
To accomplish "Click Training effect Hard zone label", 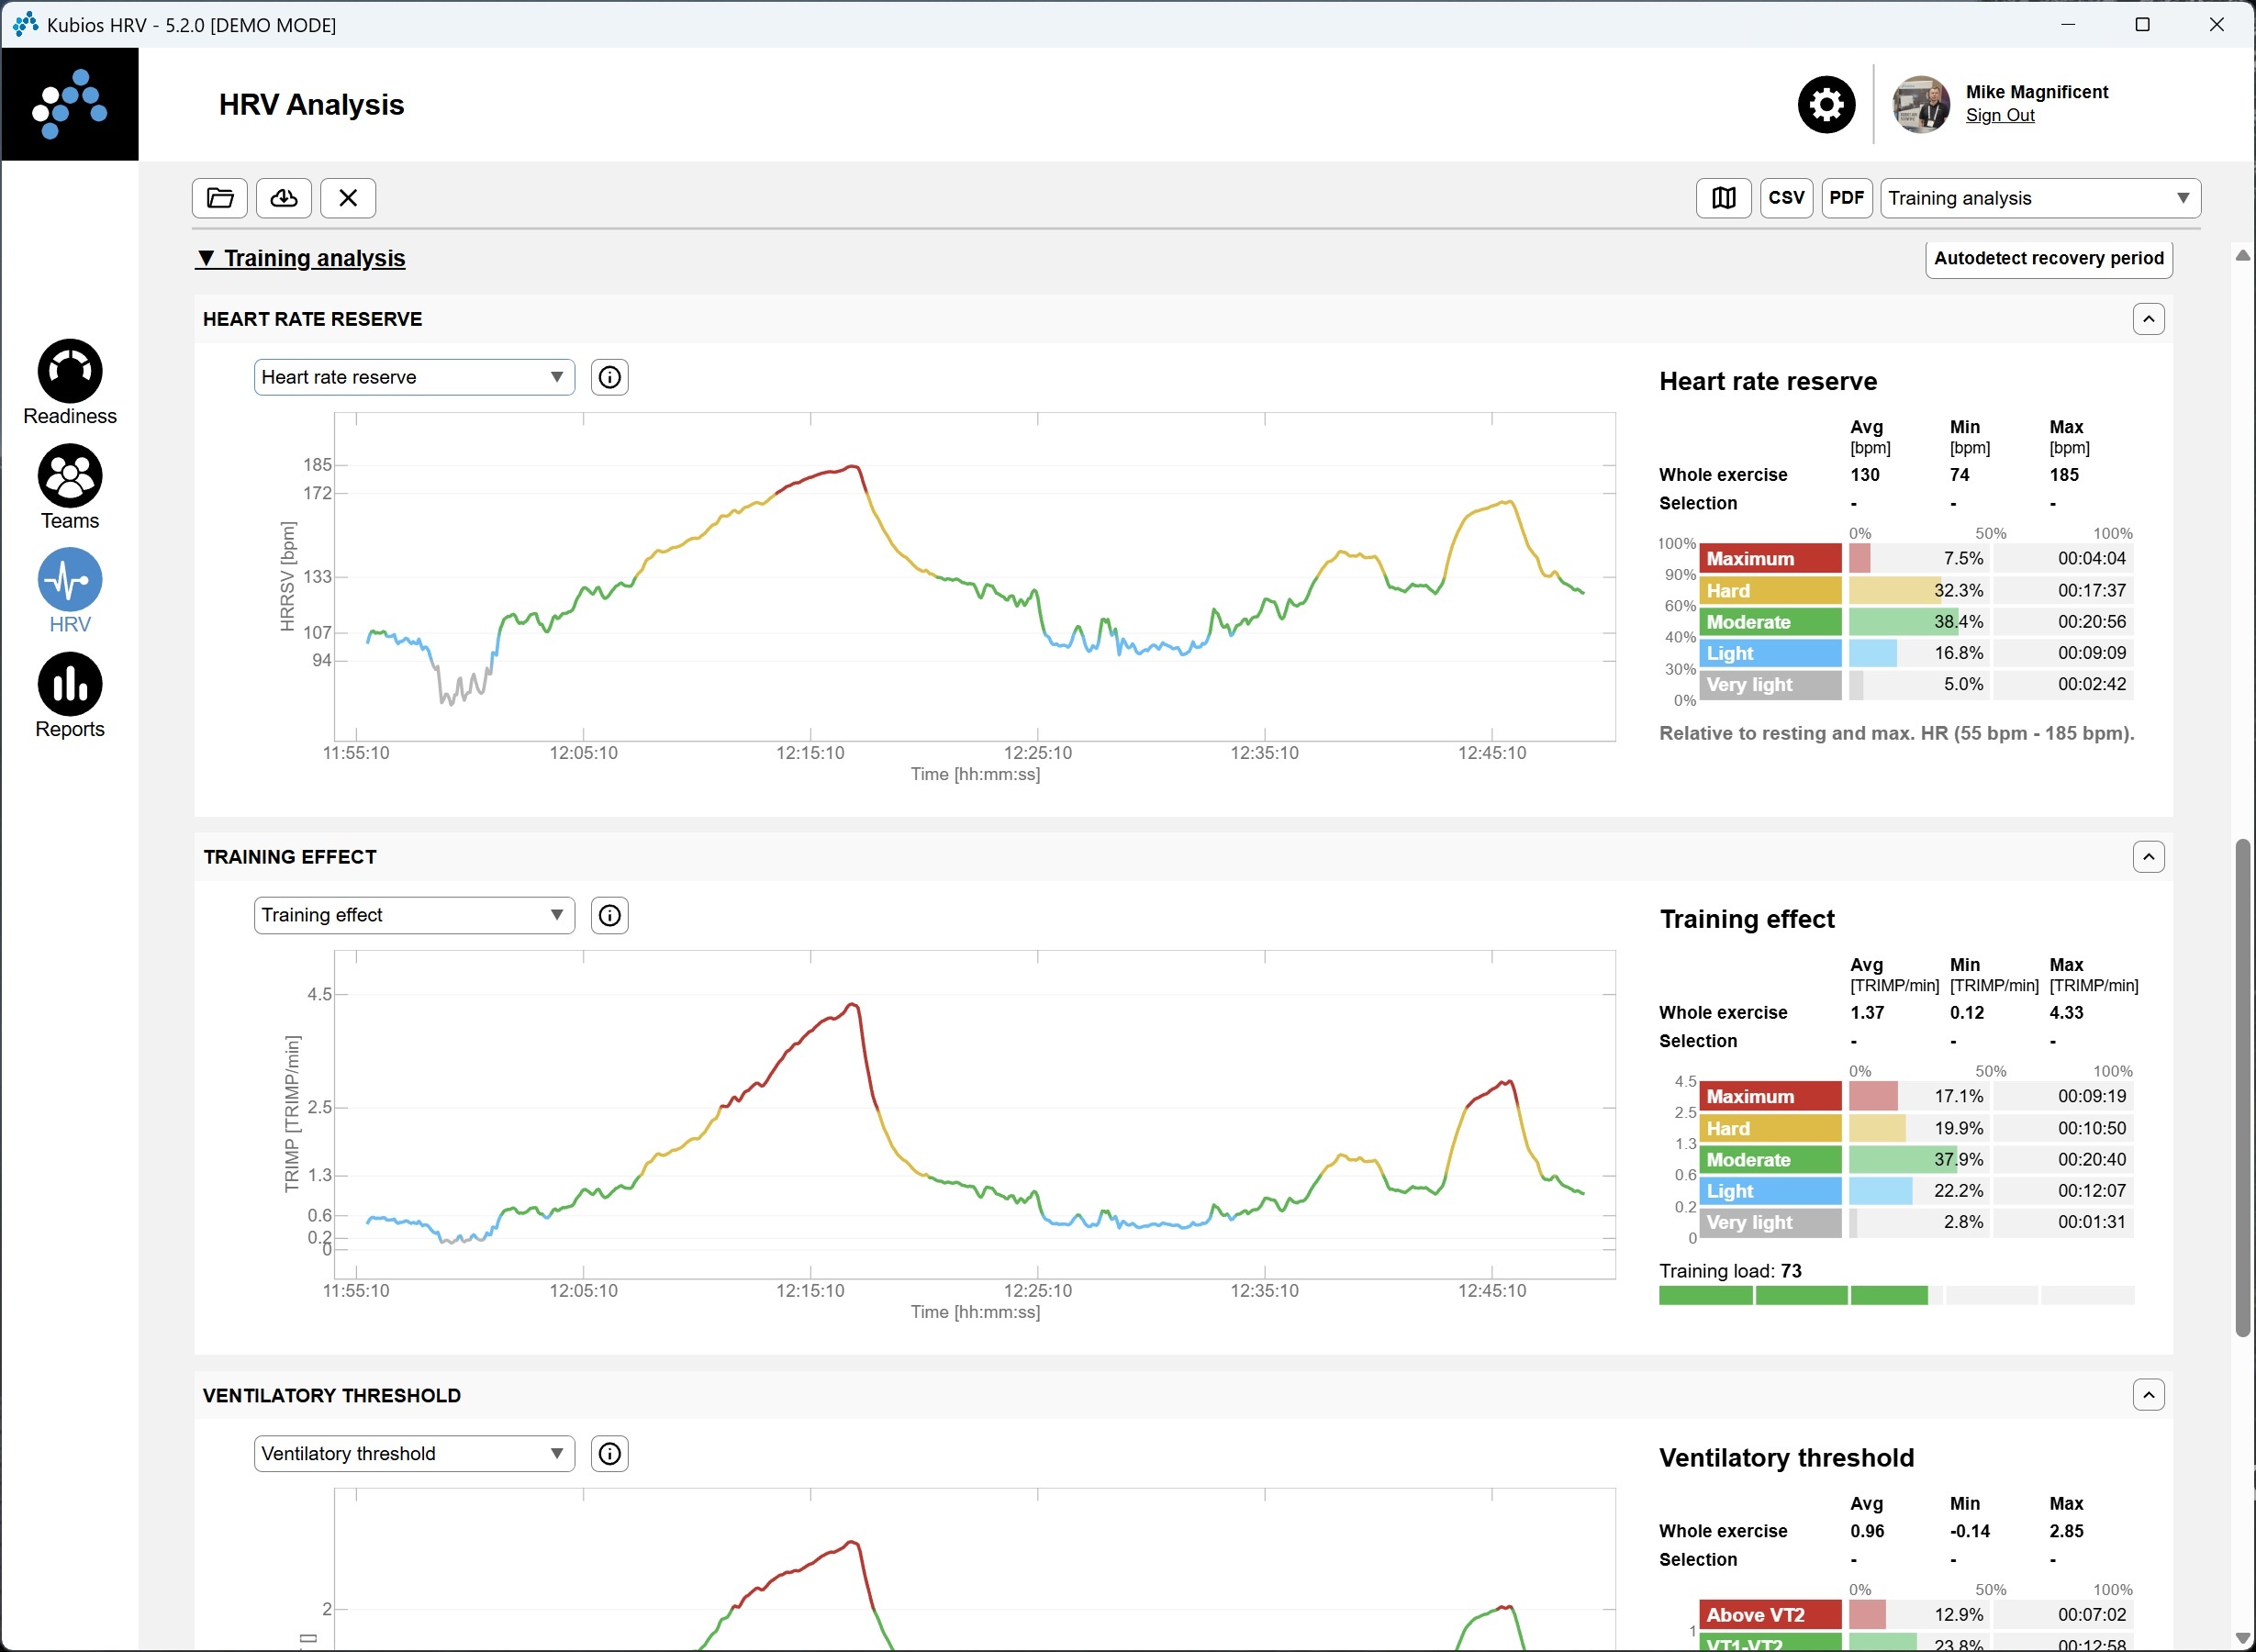I will tap(1771, 1128).
